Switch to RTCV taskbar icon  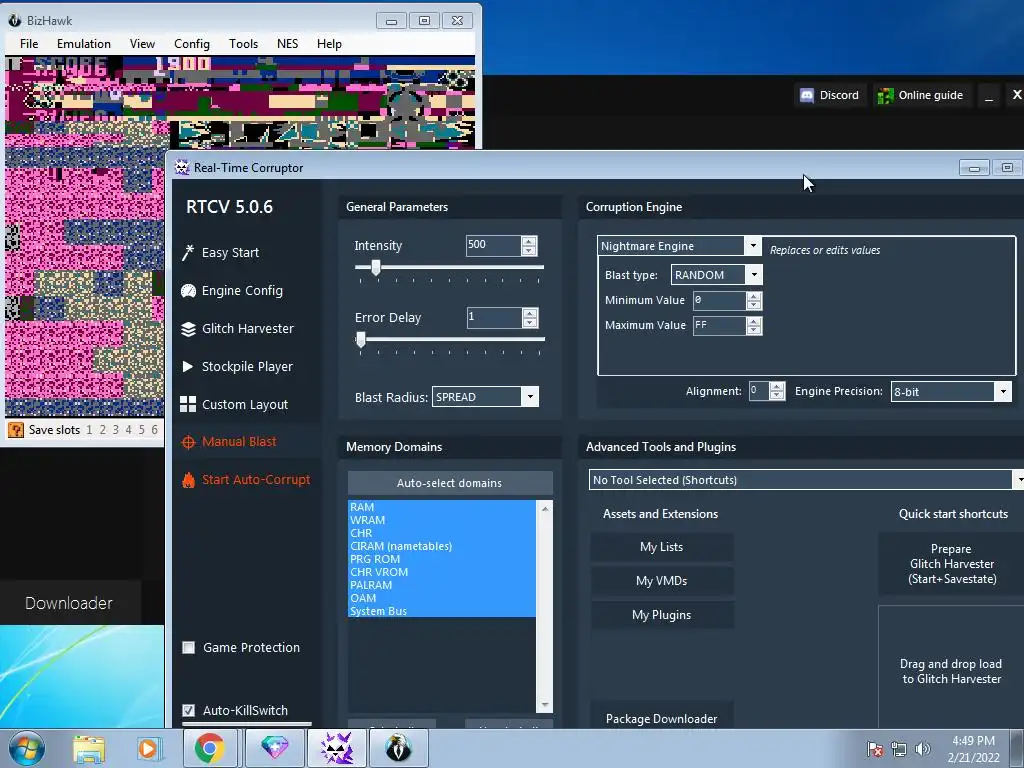click(x=337, y=748)
